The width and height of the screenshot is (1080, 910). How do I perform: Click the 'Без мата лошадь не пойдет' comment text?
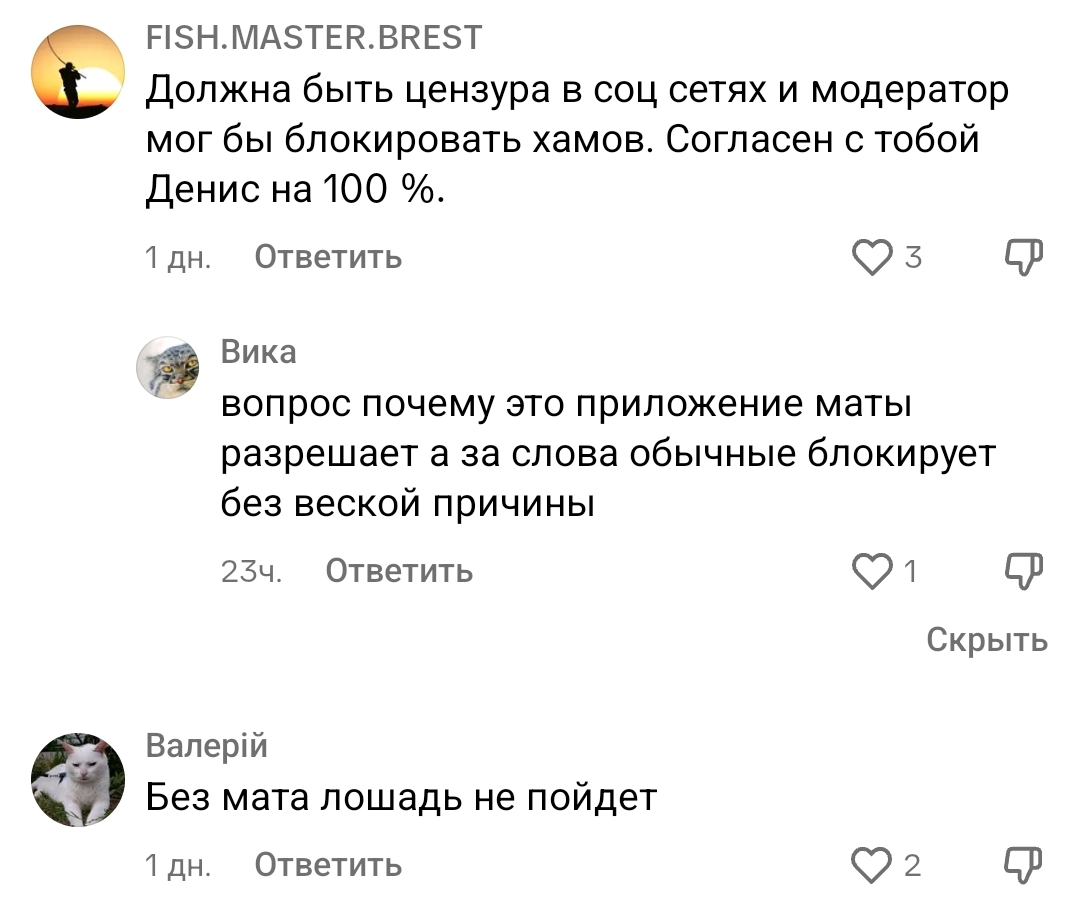pos(401,798)
